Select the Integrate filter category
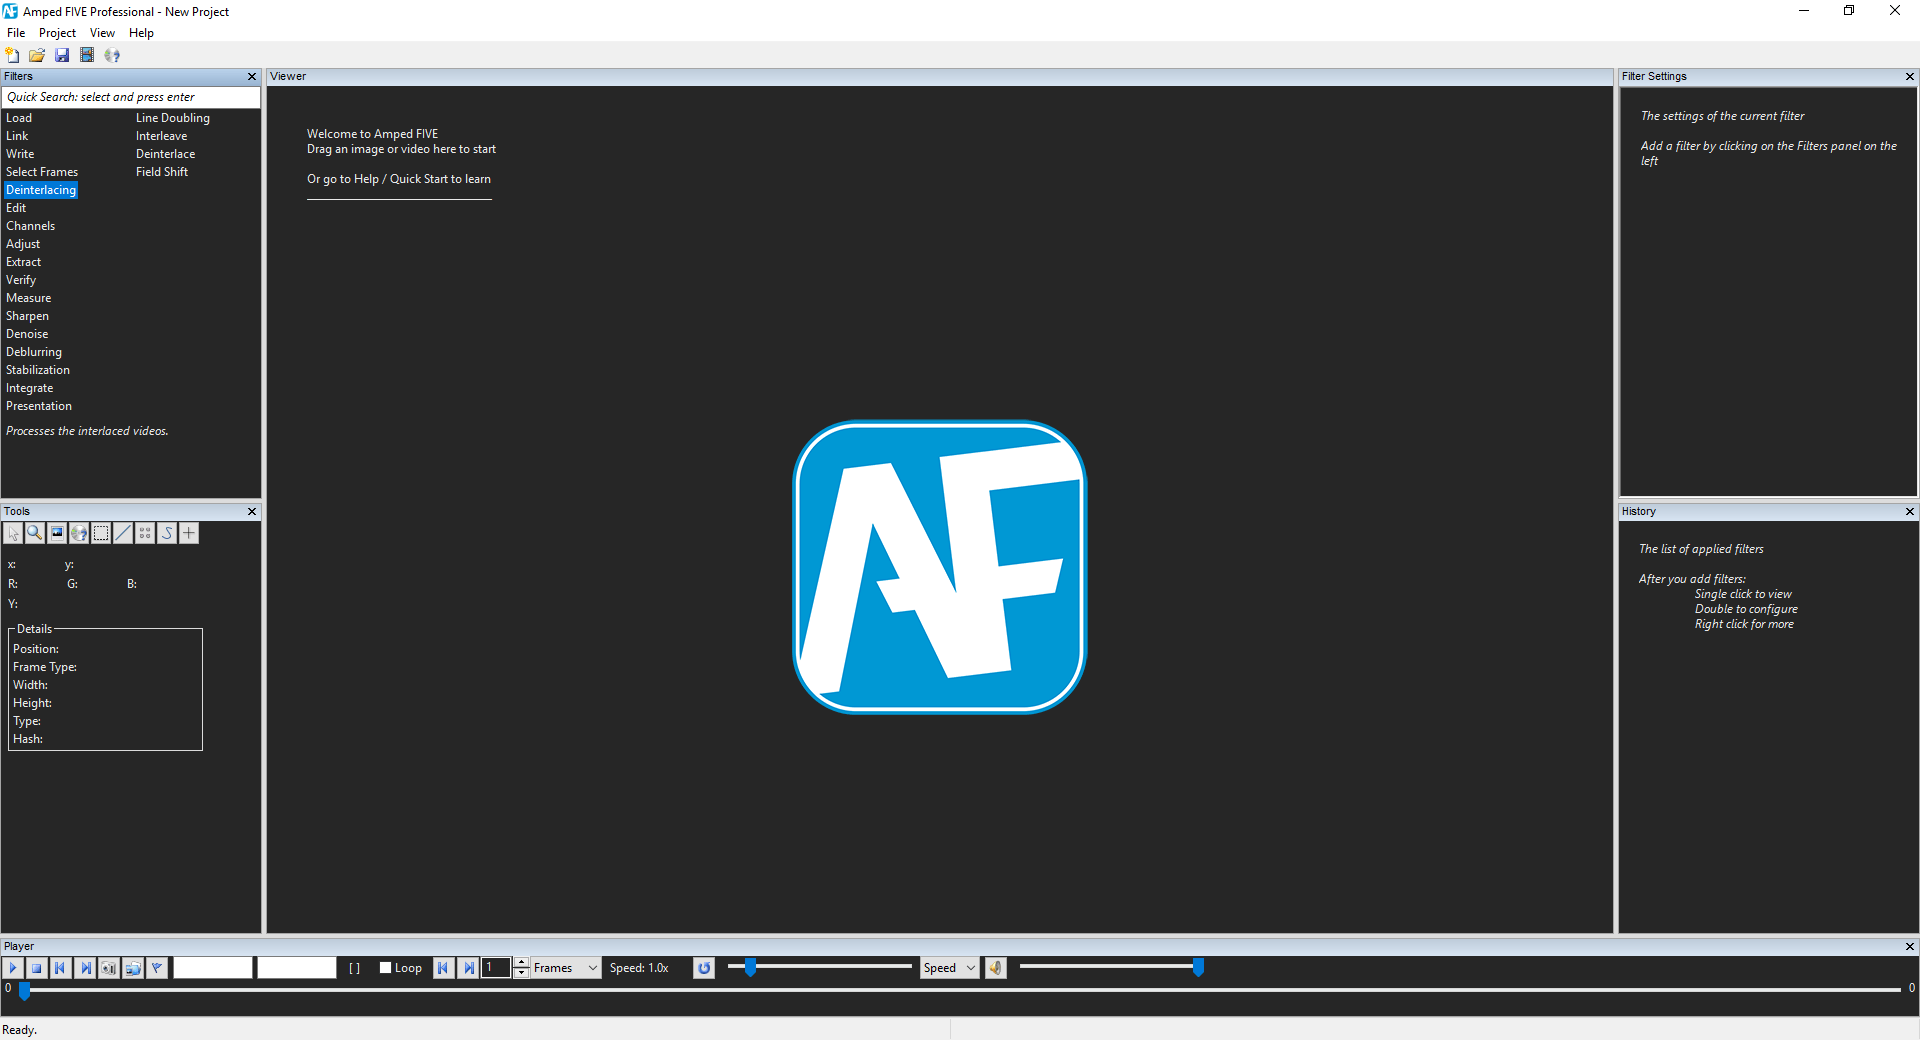Viewport: 1920px width, 1040px height. pos(30,388)
